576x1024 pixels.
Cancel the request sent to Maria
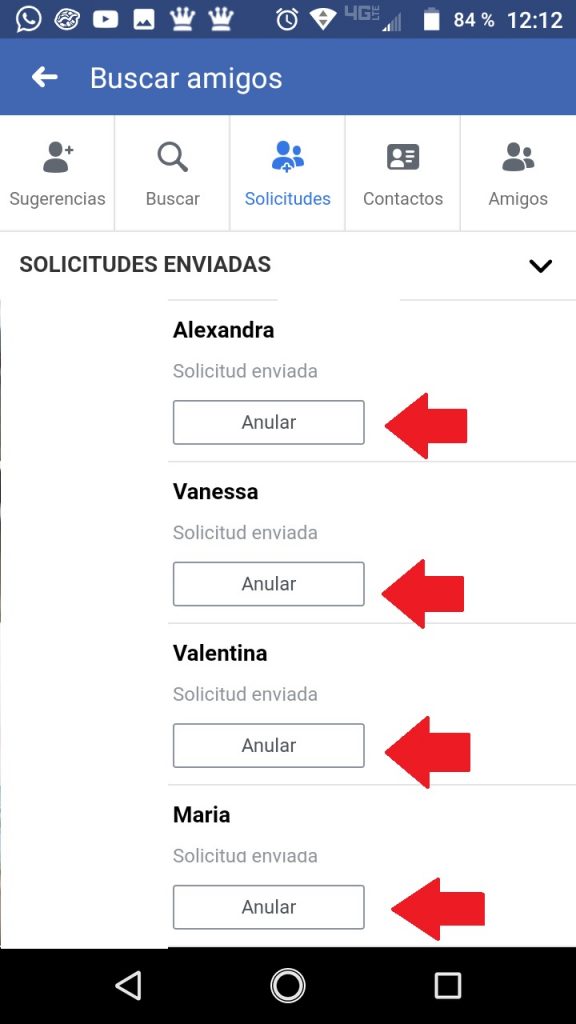point(268,907)
